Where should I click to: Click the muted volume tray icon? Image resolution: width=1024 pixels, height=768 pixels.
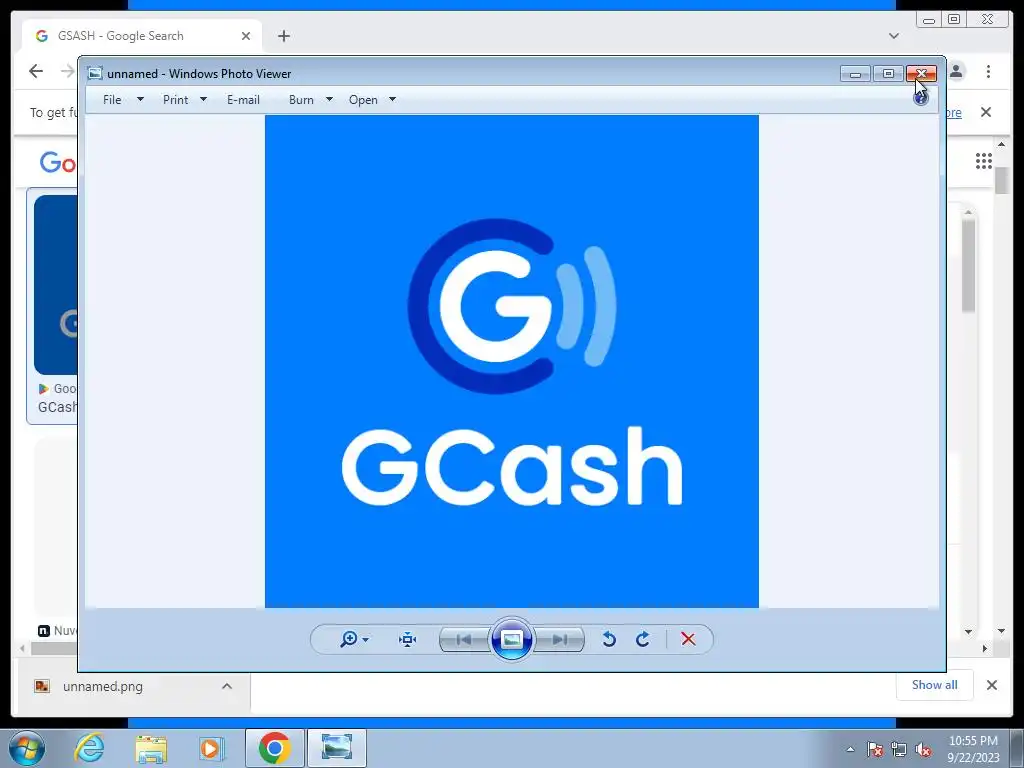tap(923, 749)
